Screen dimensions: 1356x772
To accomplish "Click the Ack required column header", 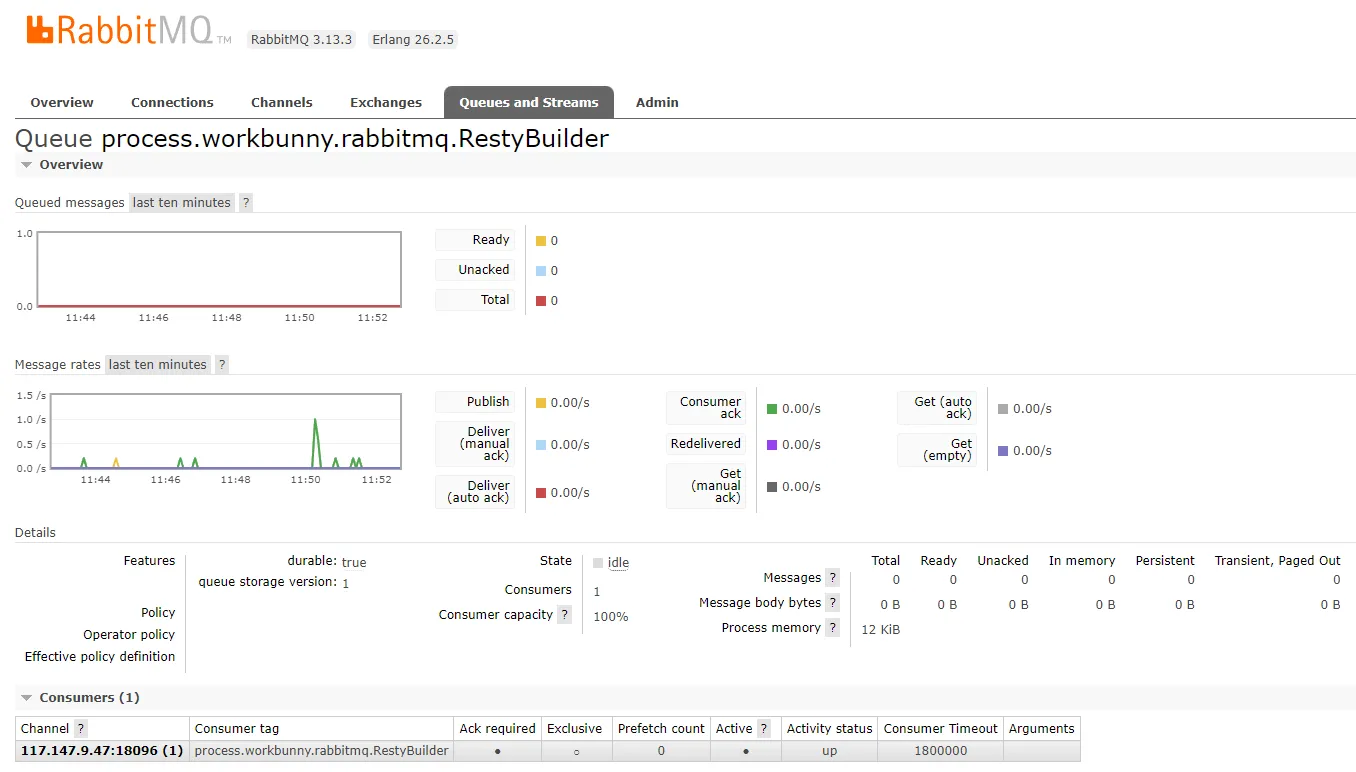I will click(497, 729).
